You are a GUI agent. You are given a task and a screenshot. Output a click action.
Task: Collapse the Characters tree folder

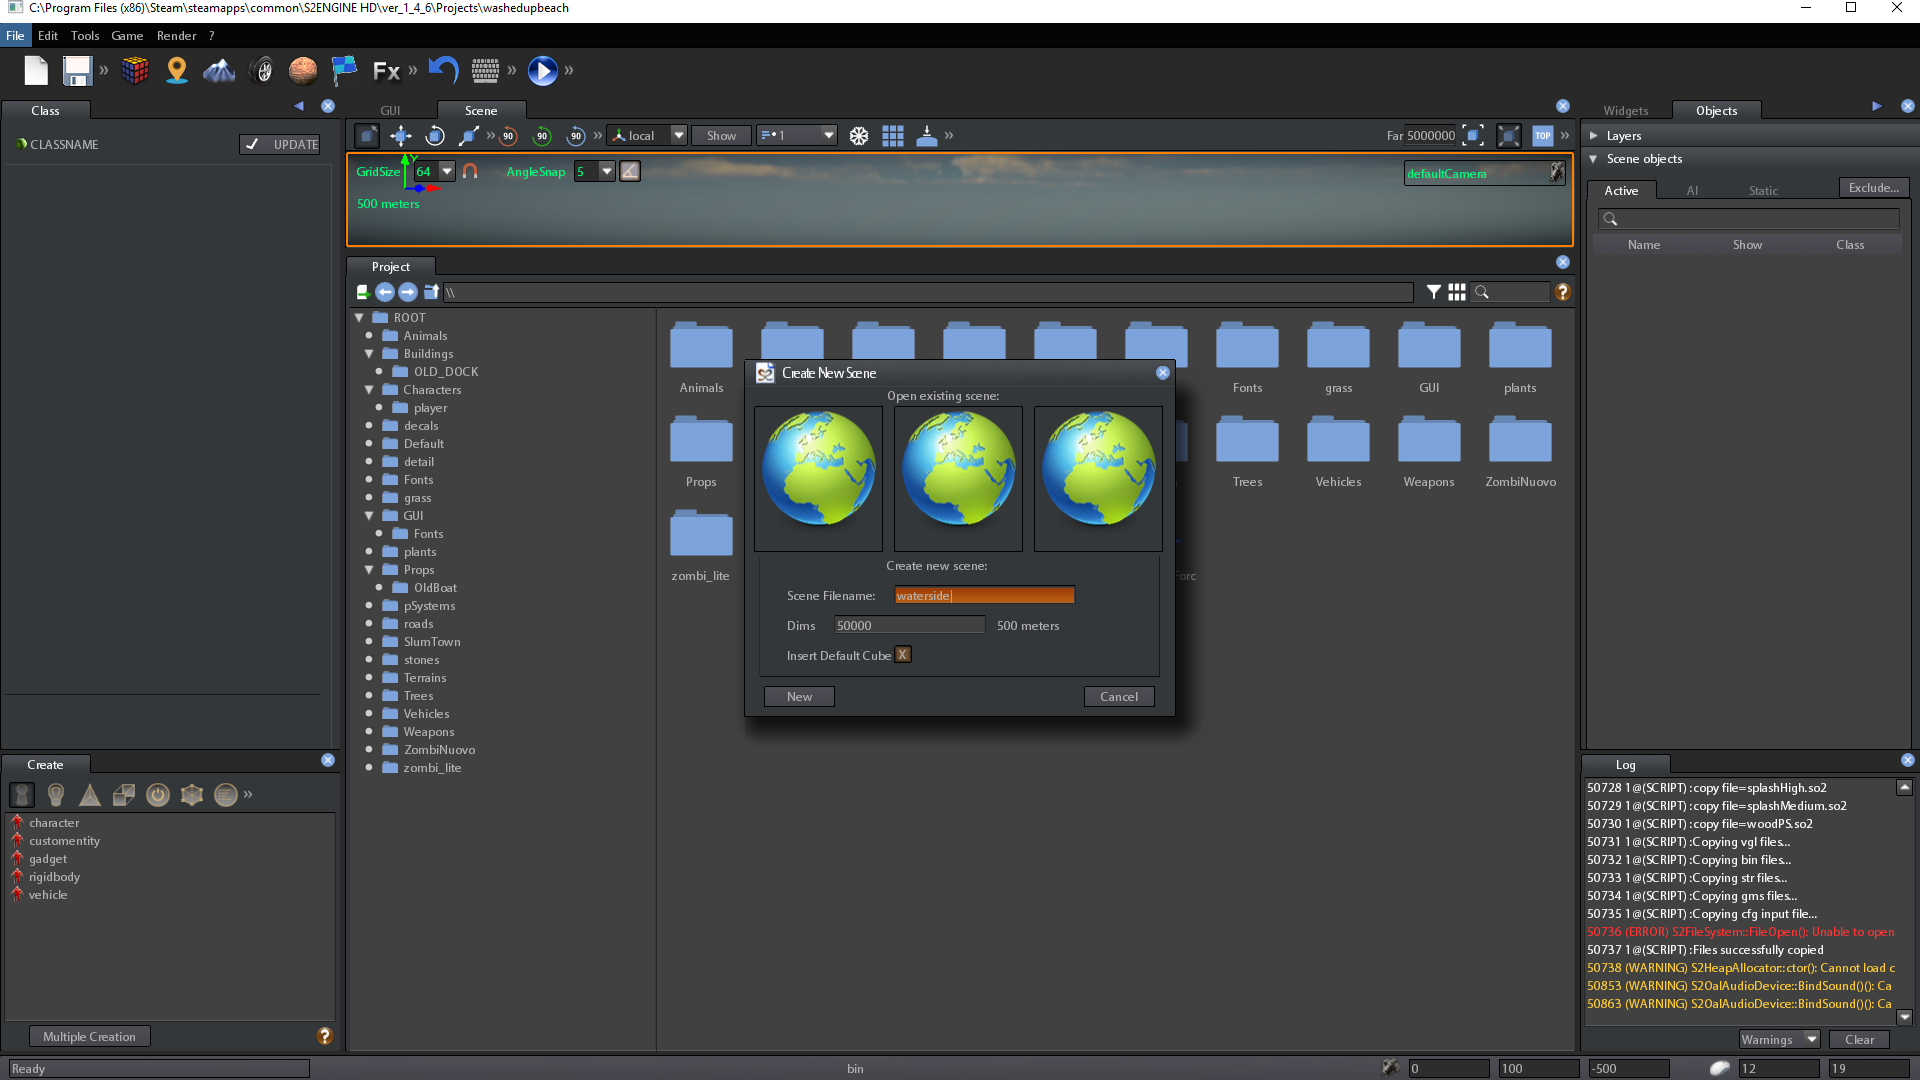[369, 390]
